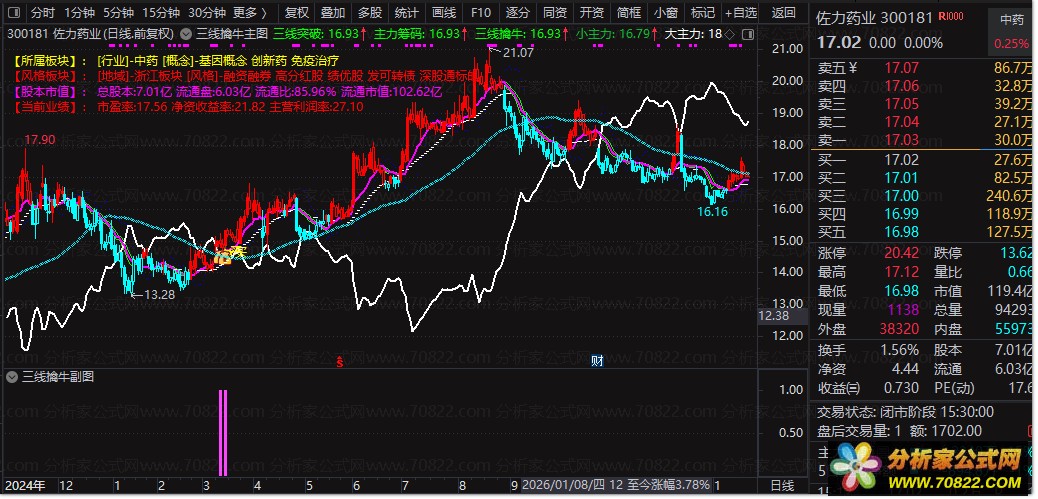Select the 卖四 price 17.06
Image resolution: width=1038 pixels, height=499 pixels.
point(902,85)
